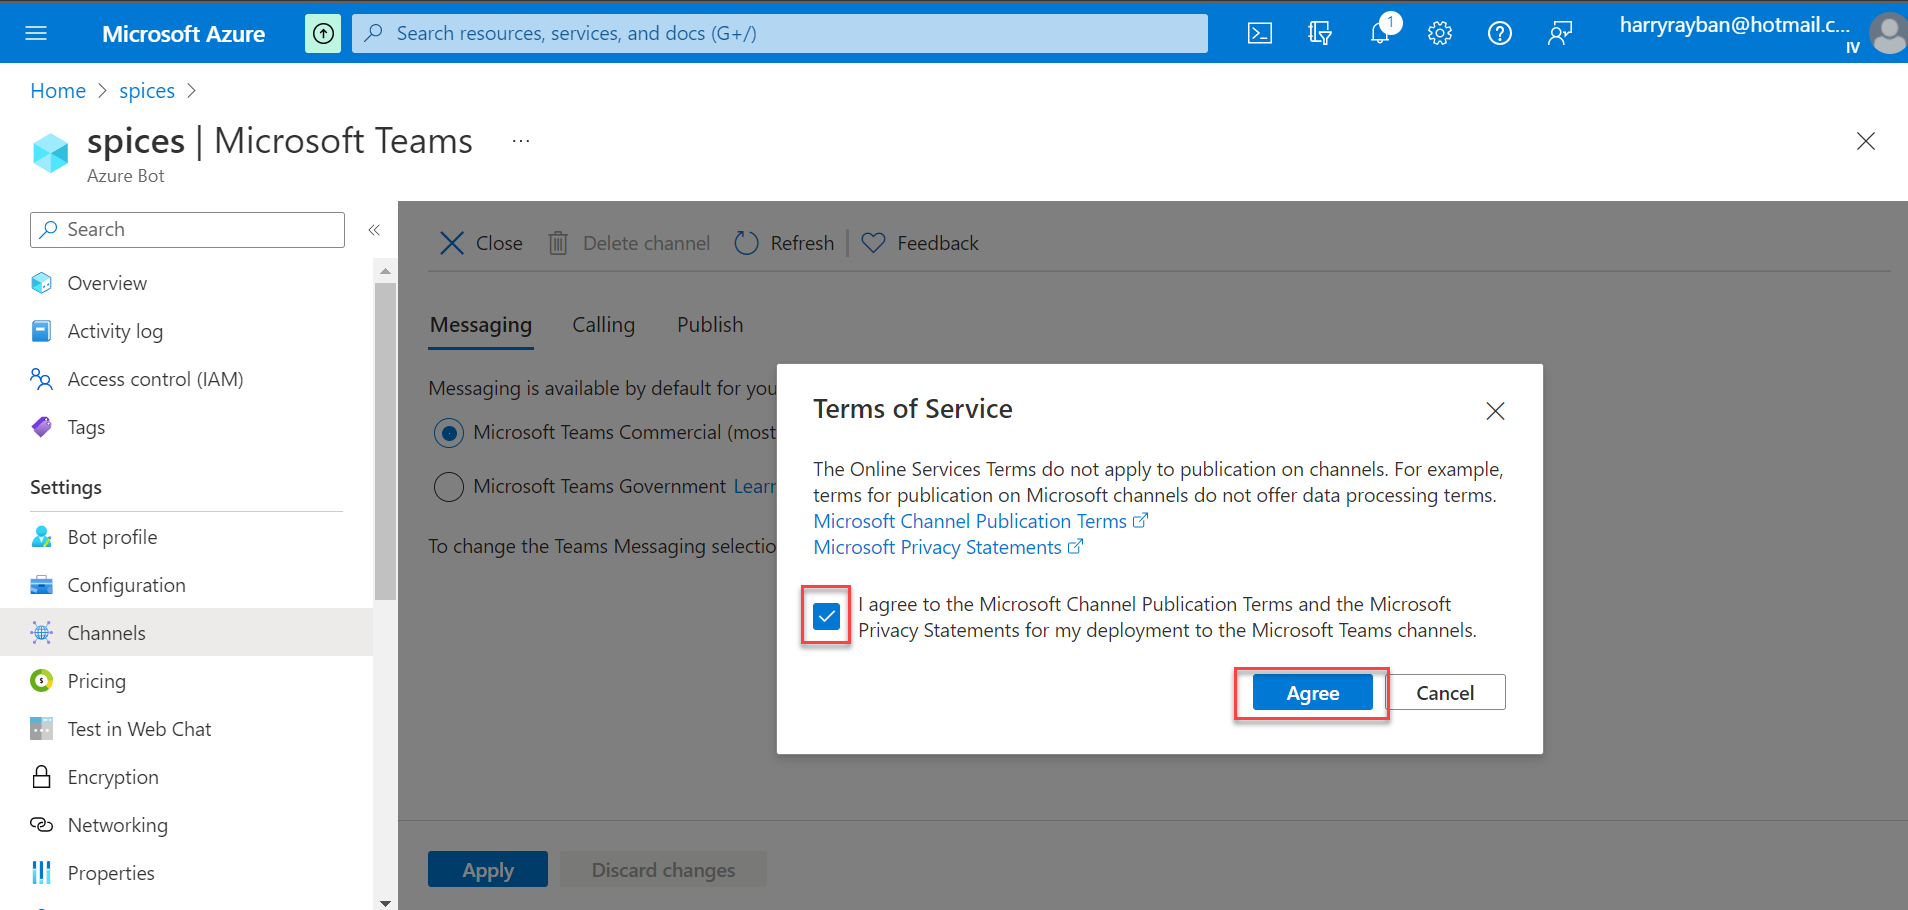This screenshot has width=1908, height=910.
Task: Click the sidebar Search box
Action: click(x=187, y=230)
